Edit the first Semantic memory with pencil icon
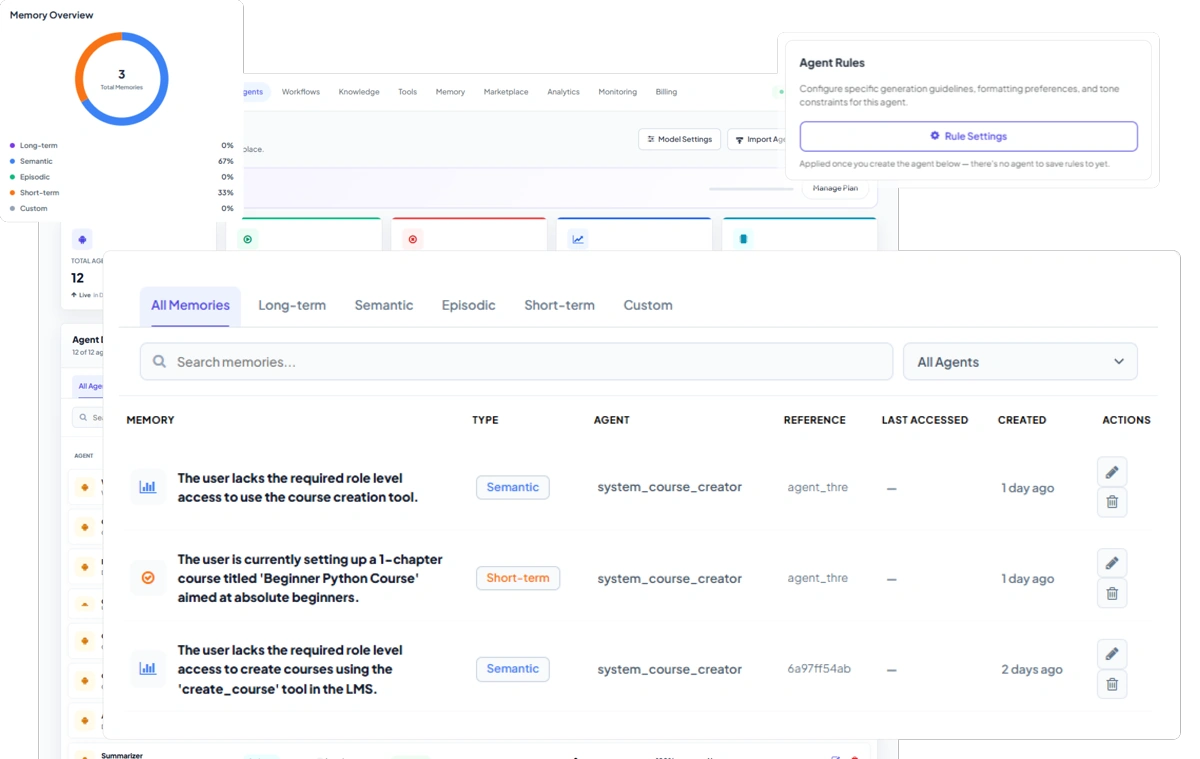Screen dimensions: 1200x759 point(1112,472)
